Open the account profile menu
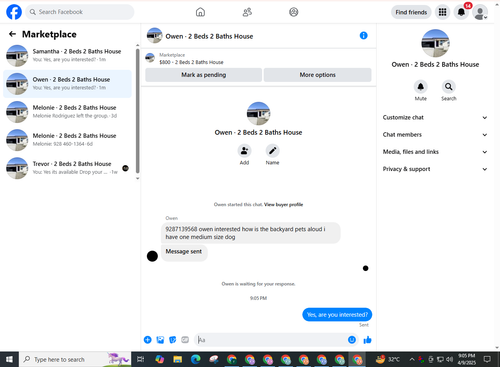Image resolution: width=500 pixels, height=367 pixels. click(x=480, y=12)
